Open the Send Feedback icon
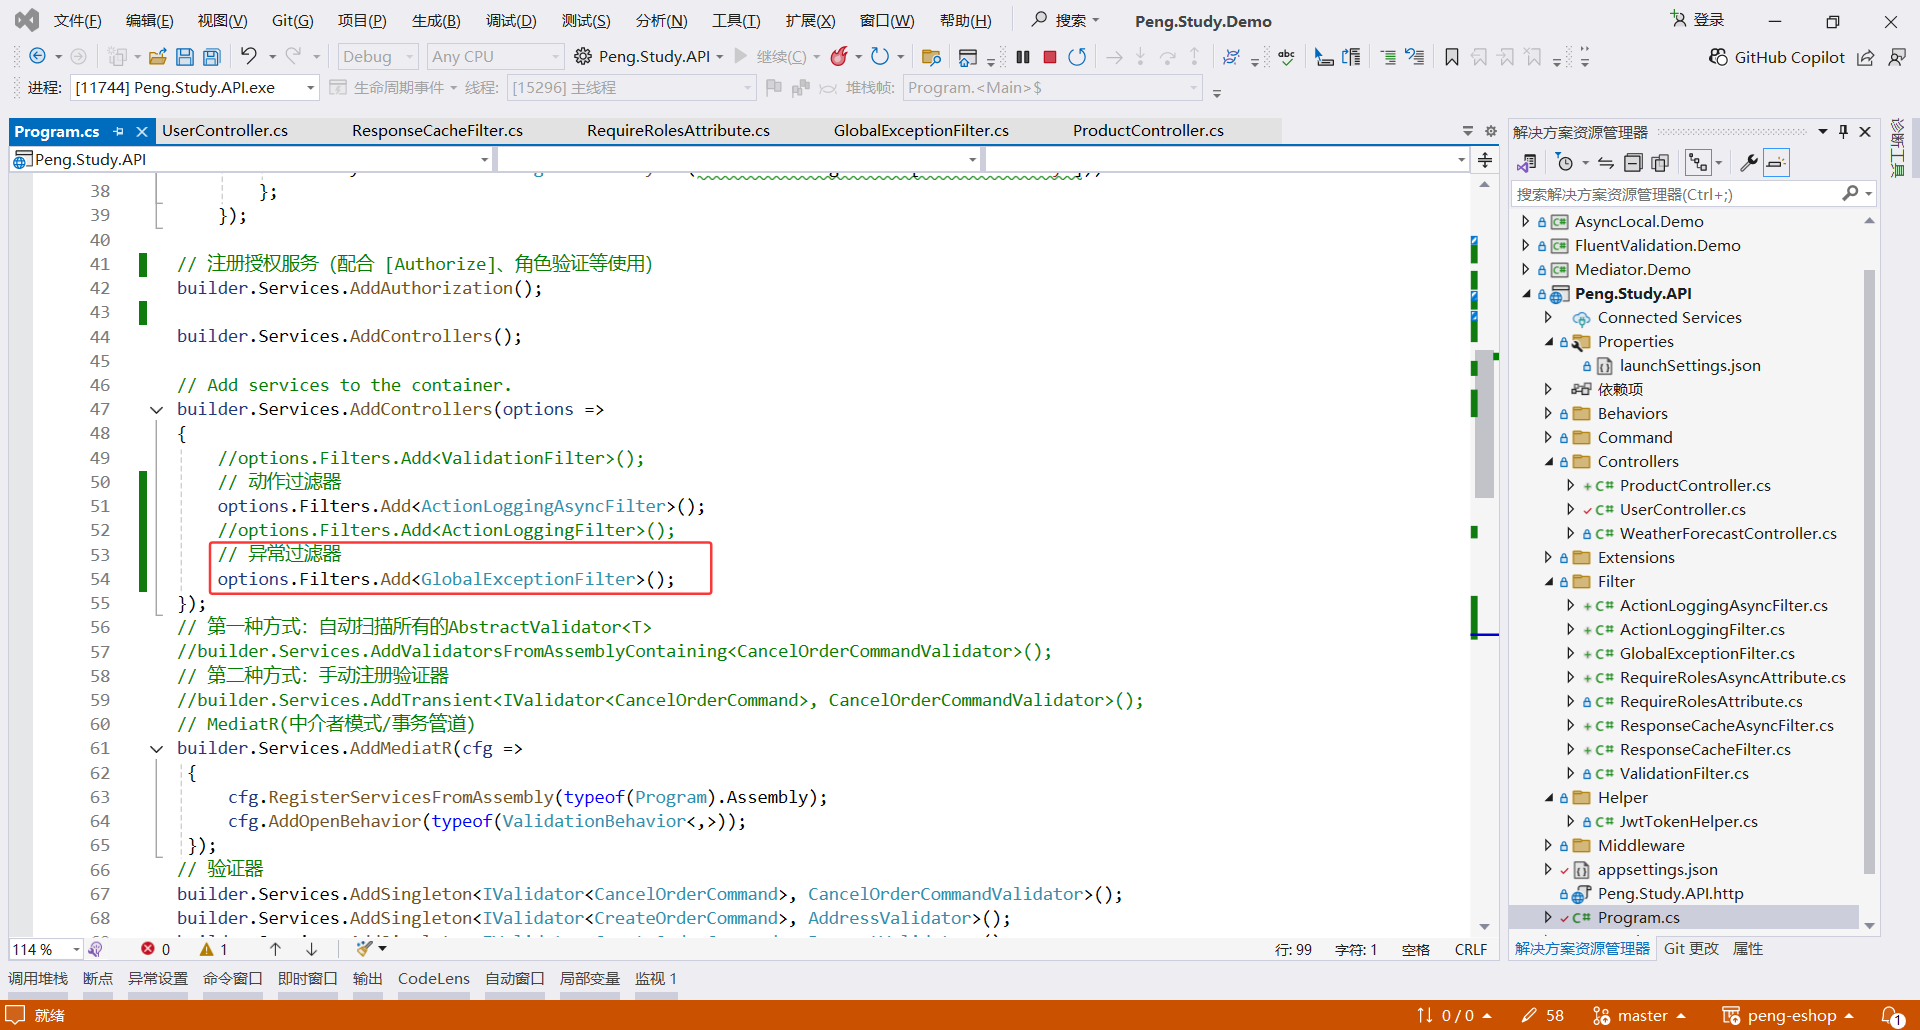This screenshot has height=1030, width=1920. pyautogui.click(x=1897, y=57)
